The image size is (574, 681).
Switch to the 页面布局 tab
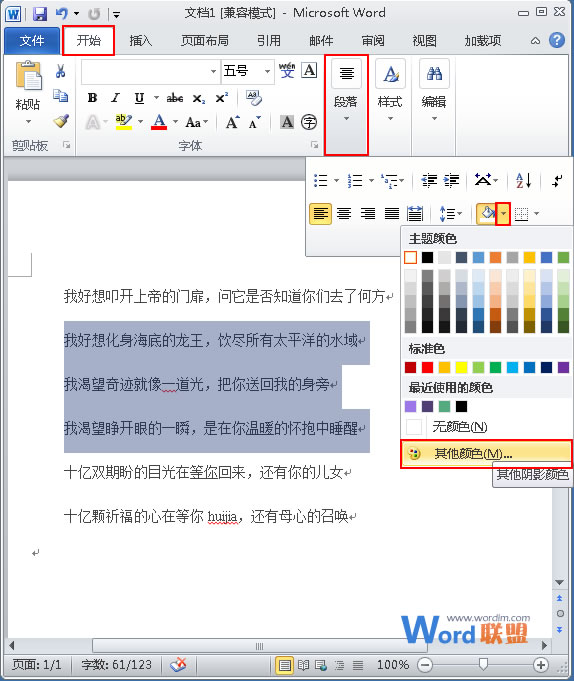[205, 41]
